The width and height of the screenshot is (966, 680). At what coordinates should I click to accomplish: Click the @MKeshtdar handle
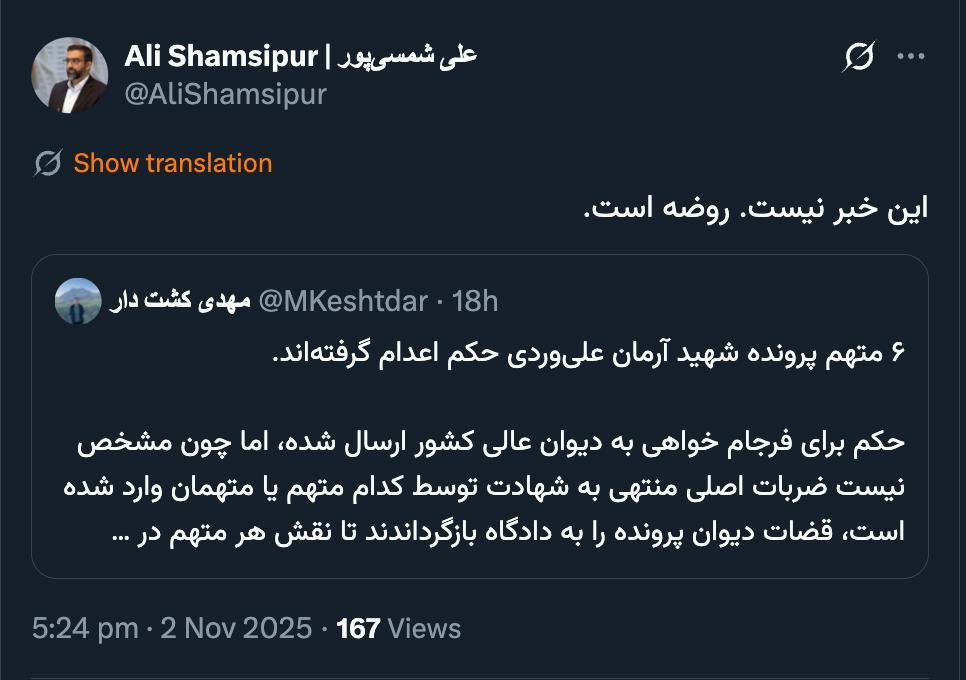point(343,301)
